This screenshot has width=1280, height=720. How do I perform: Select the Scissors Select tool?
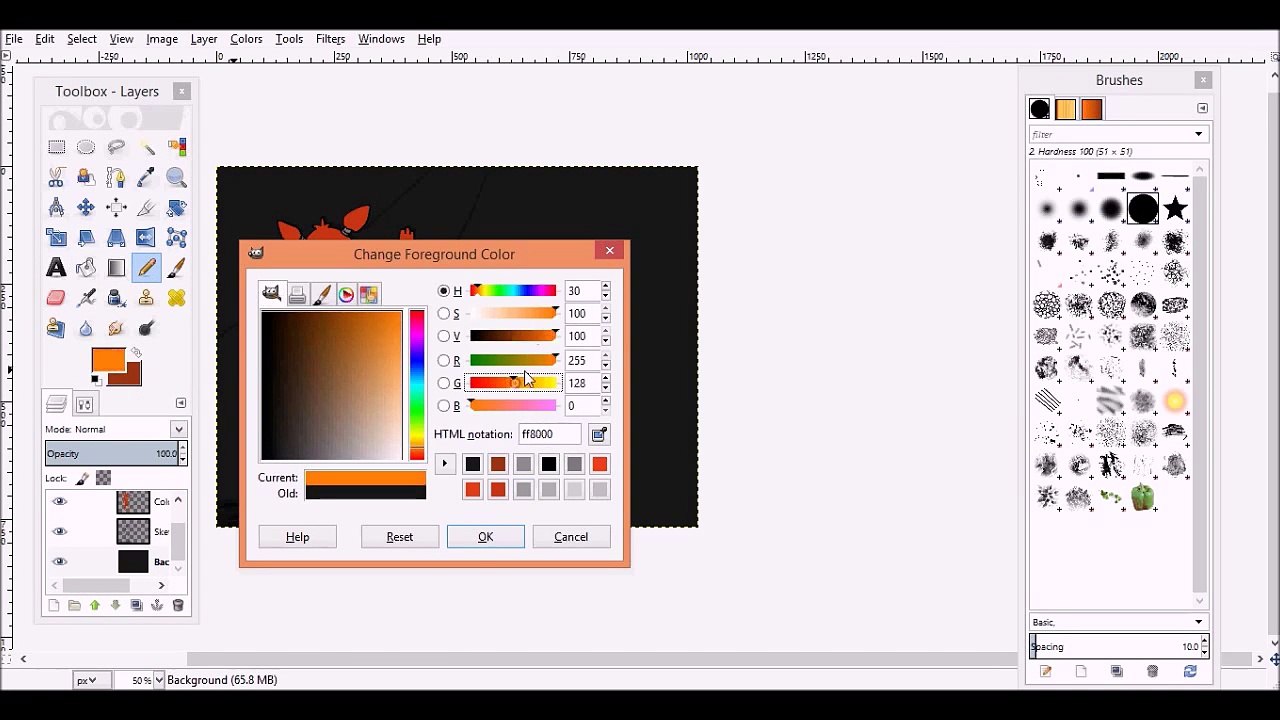point(56,177)
